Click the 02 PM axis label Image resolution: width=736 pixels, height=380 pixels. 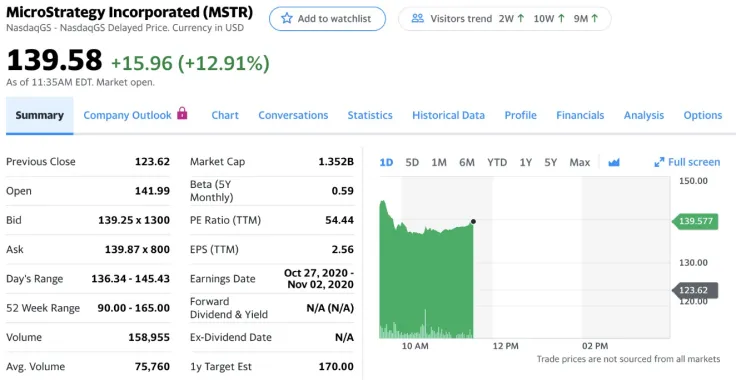tap(595, 346)
